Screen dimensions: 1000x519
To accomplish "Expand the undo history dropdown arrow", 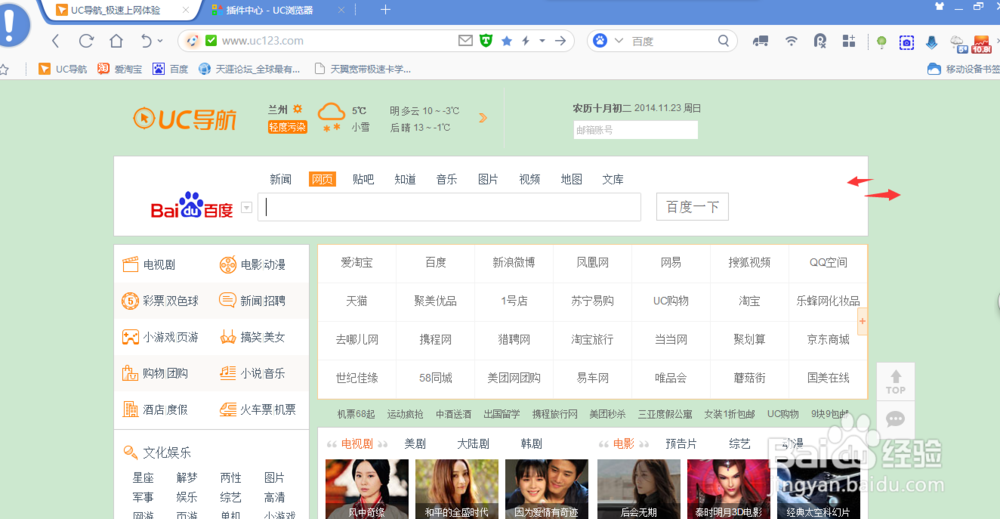I will click(x=160, y=41).
